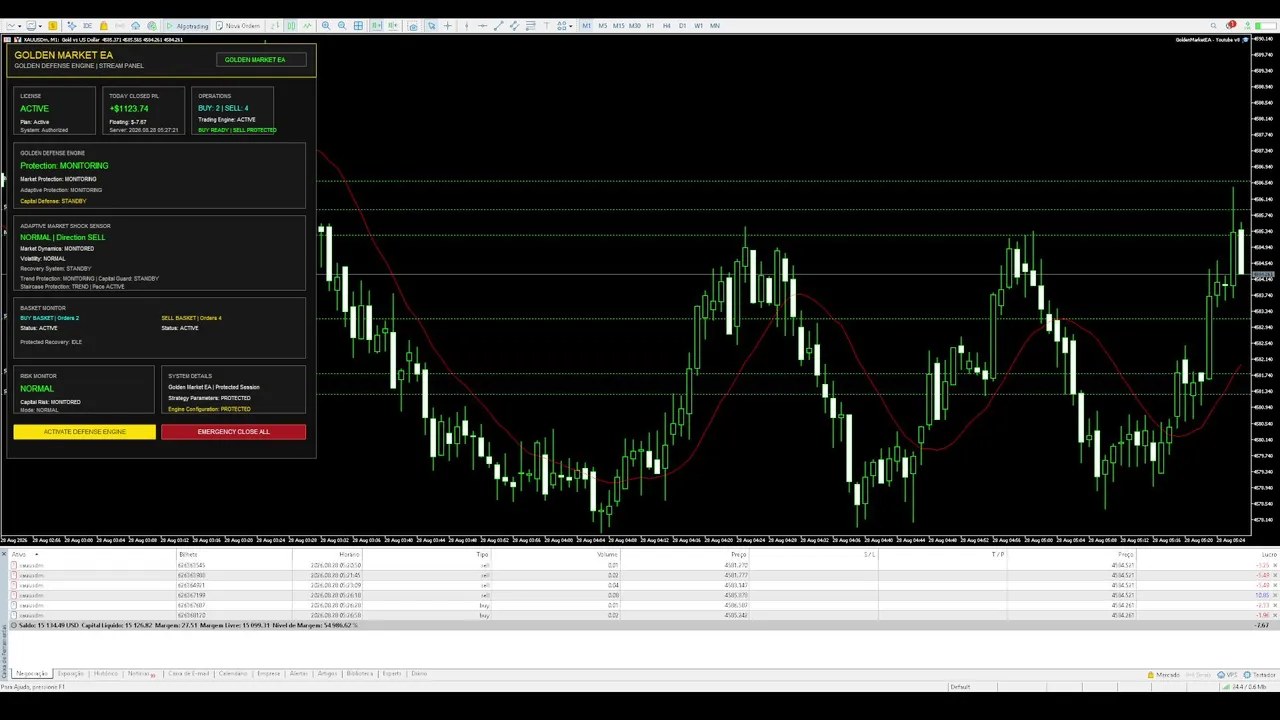Click the chart screenshot camera icon

(x=413, y=26)
